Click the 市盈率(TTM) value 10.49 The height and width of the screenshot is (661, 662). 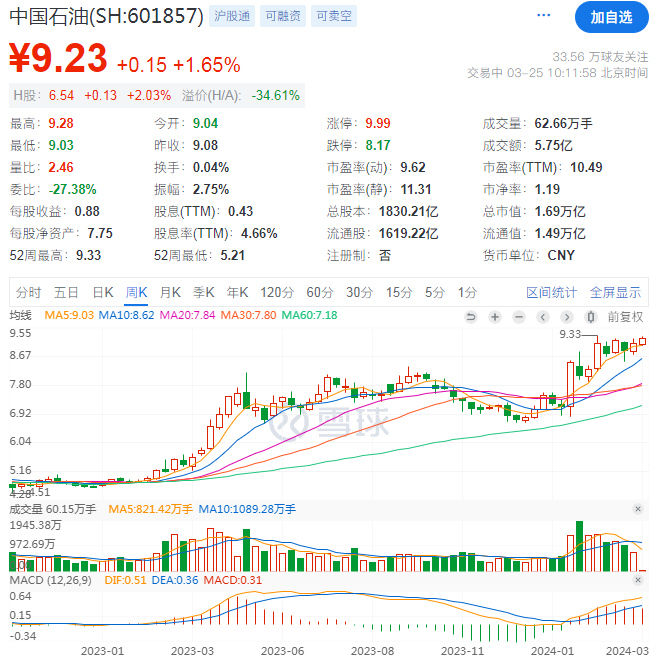pos(586,167)
